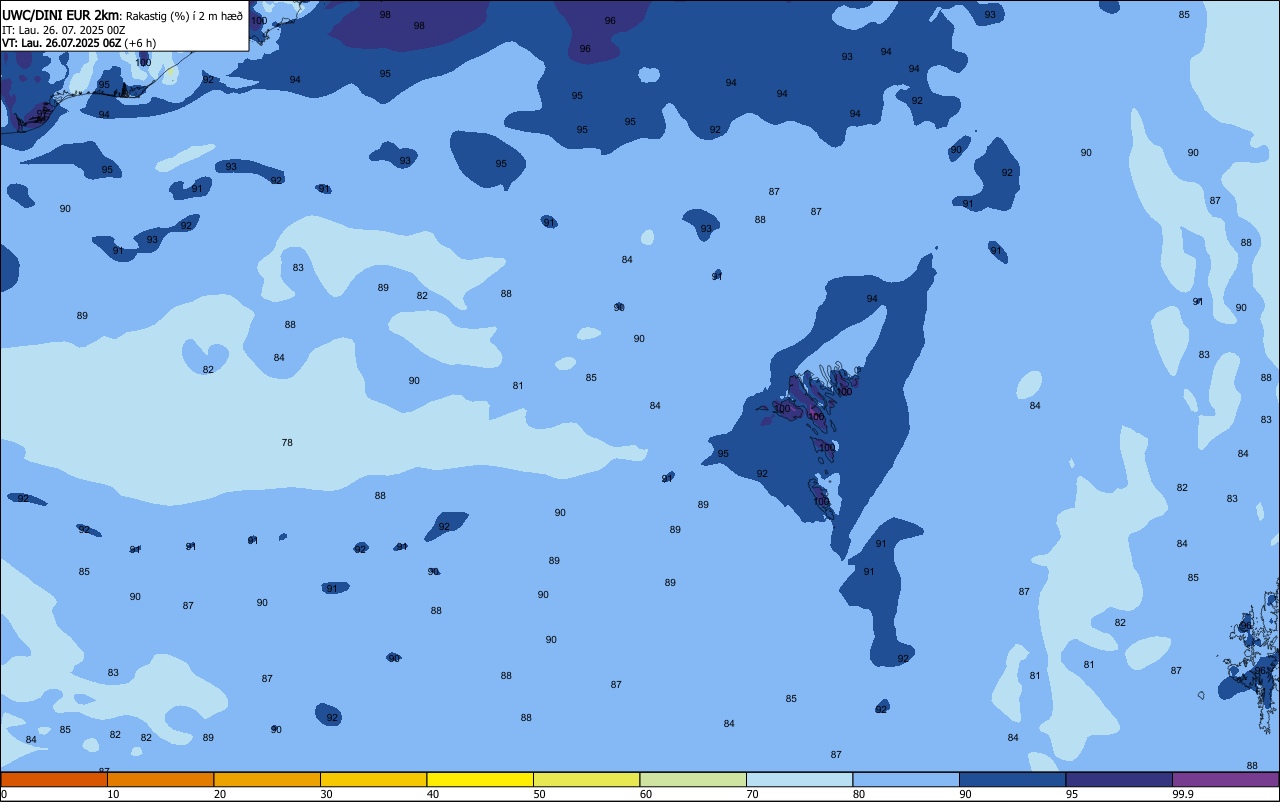This screenshot has width=1280, height=802.
Task: Click the legend tick label "60"
Action: pos(646,794)
